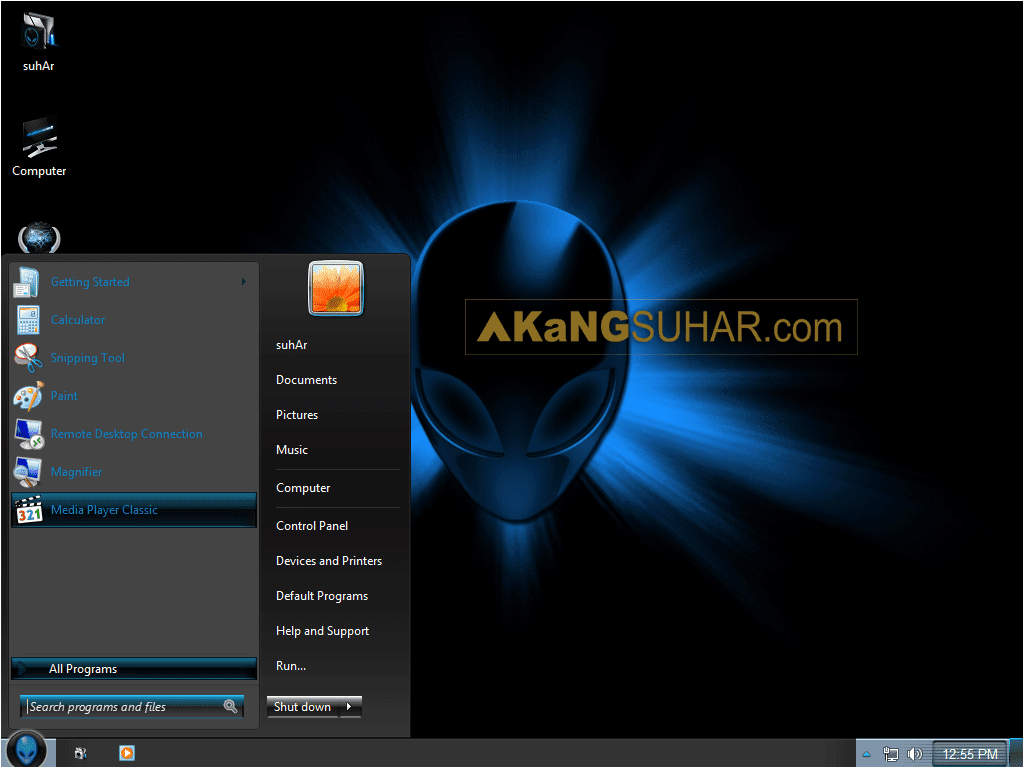Image resolution: width=1024 pixels, height=768 pixels.
Task: Open Computer from Start menu right pane
Action: pos(303,488)
